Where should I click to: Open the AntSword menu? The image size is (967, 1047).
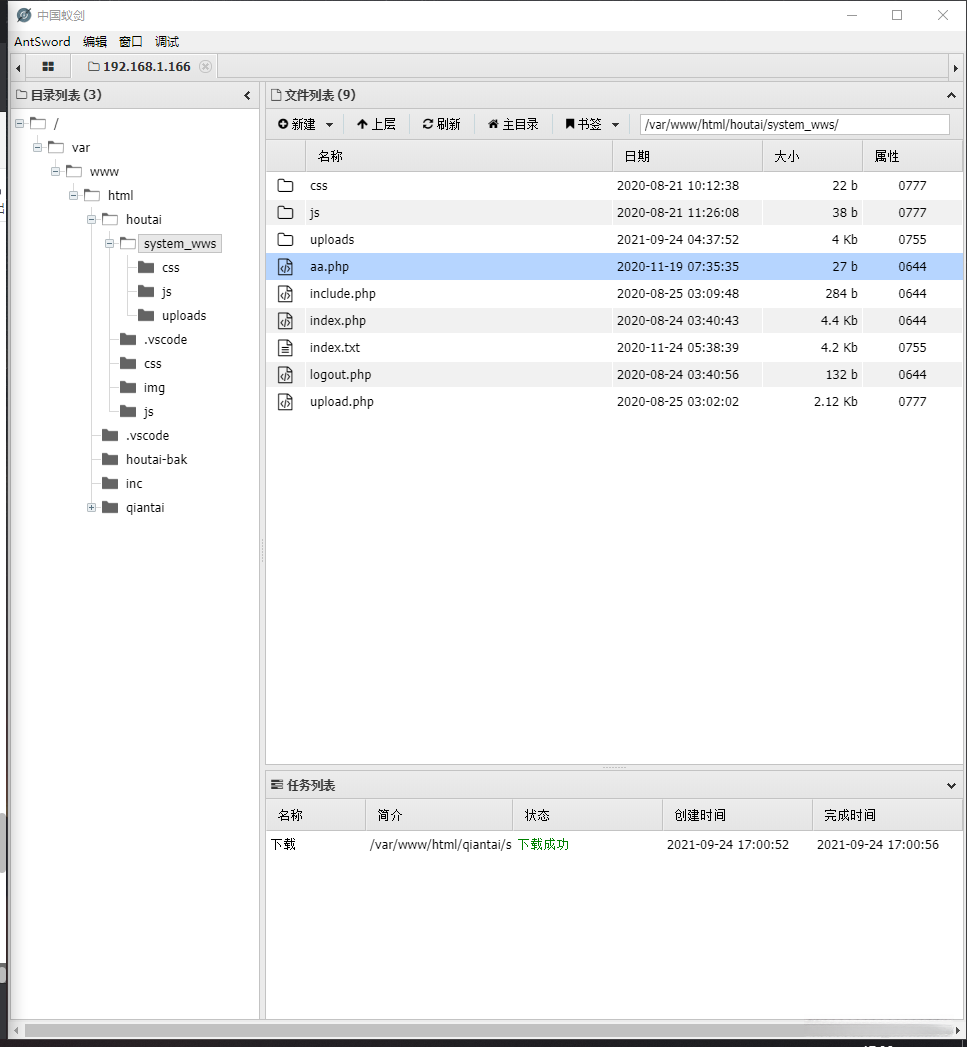tap(42, 41)
